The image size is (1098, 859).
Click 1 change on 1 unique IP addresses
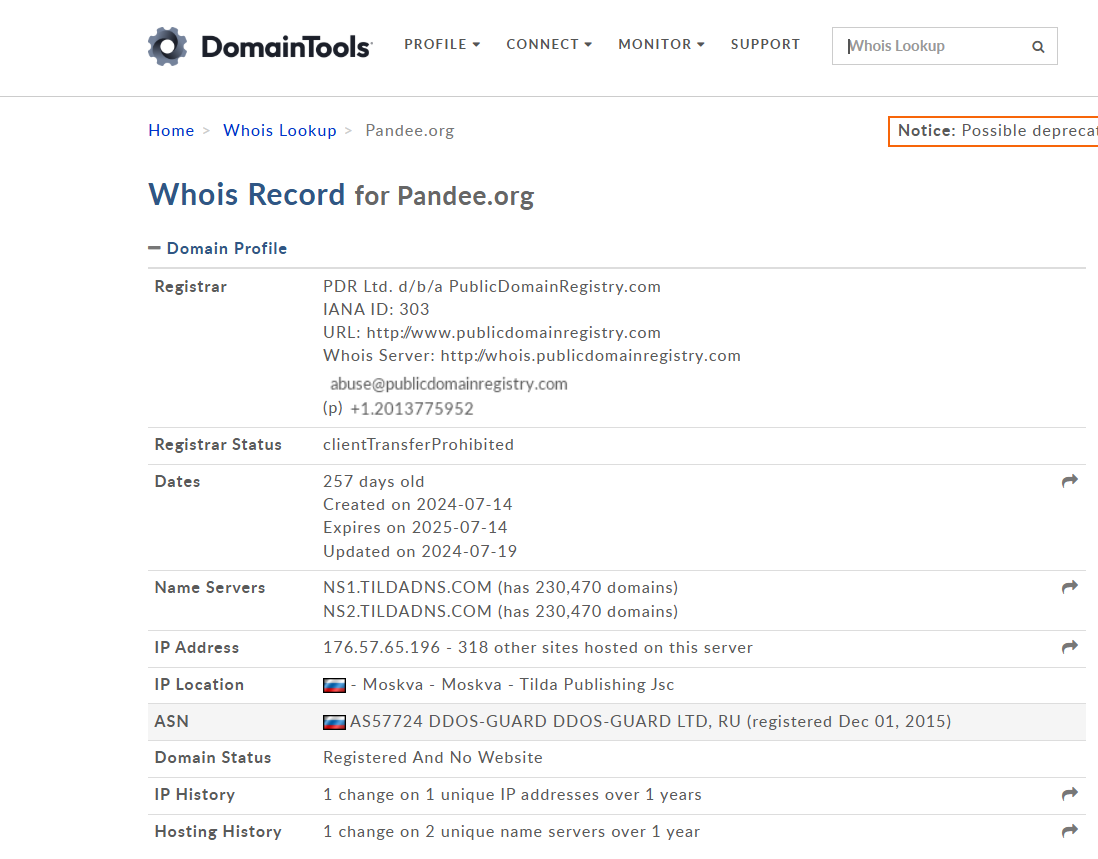tap(512, 795)
